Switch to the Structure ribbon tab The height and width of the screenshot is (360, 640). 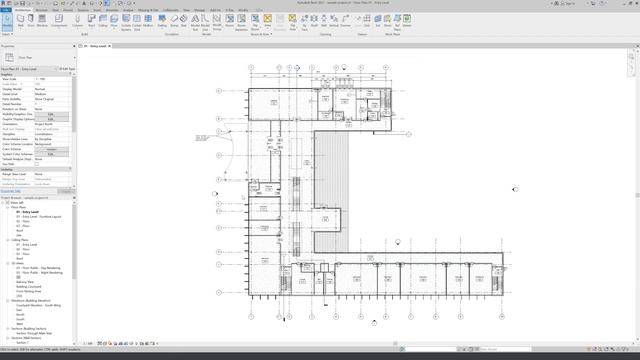point(41,10)
